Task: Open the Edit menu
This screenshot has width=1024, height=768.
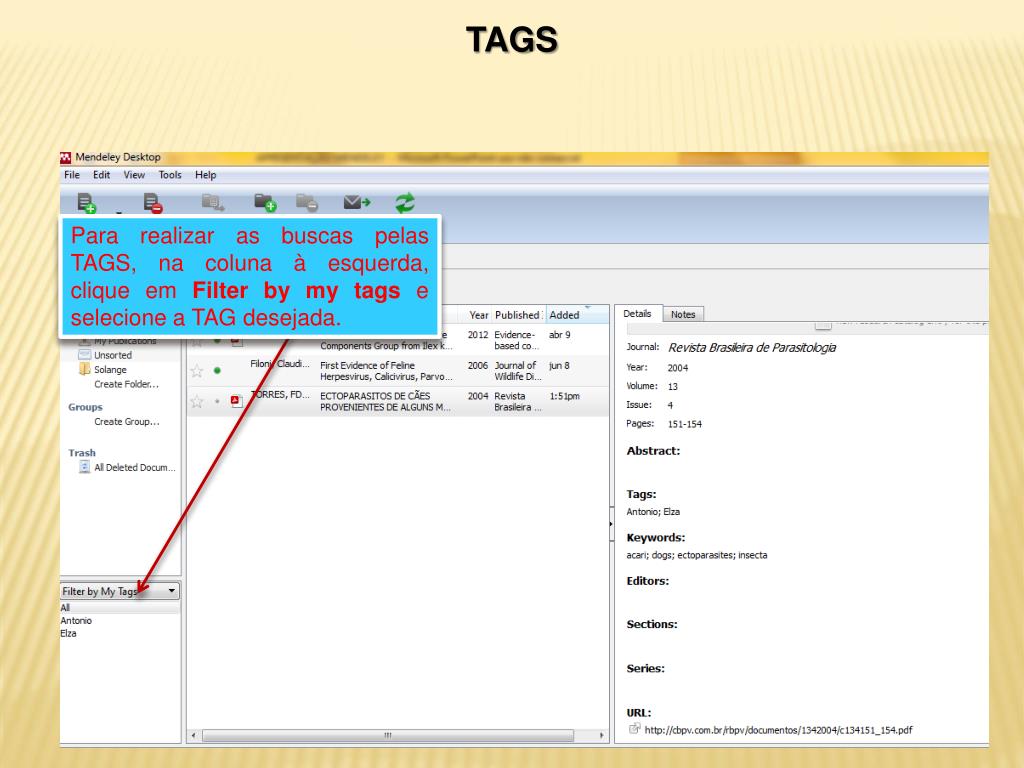Action: pos(101,175)
